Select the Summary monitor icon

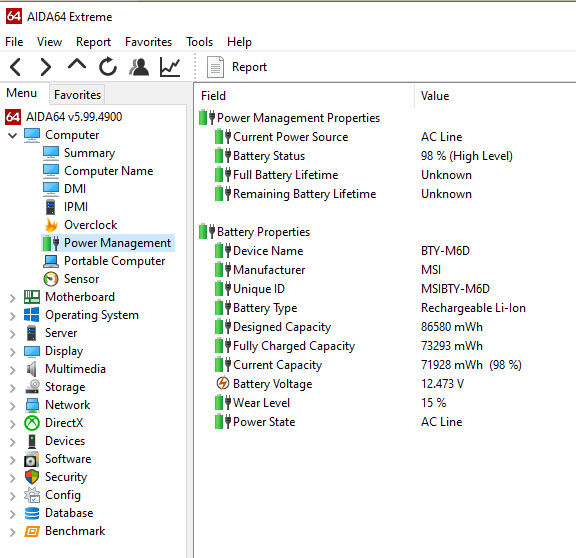[x=51, y=153]
